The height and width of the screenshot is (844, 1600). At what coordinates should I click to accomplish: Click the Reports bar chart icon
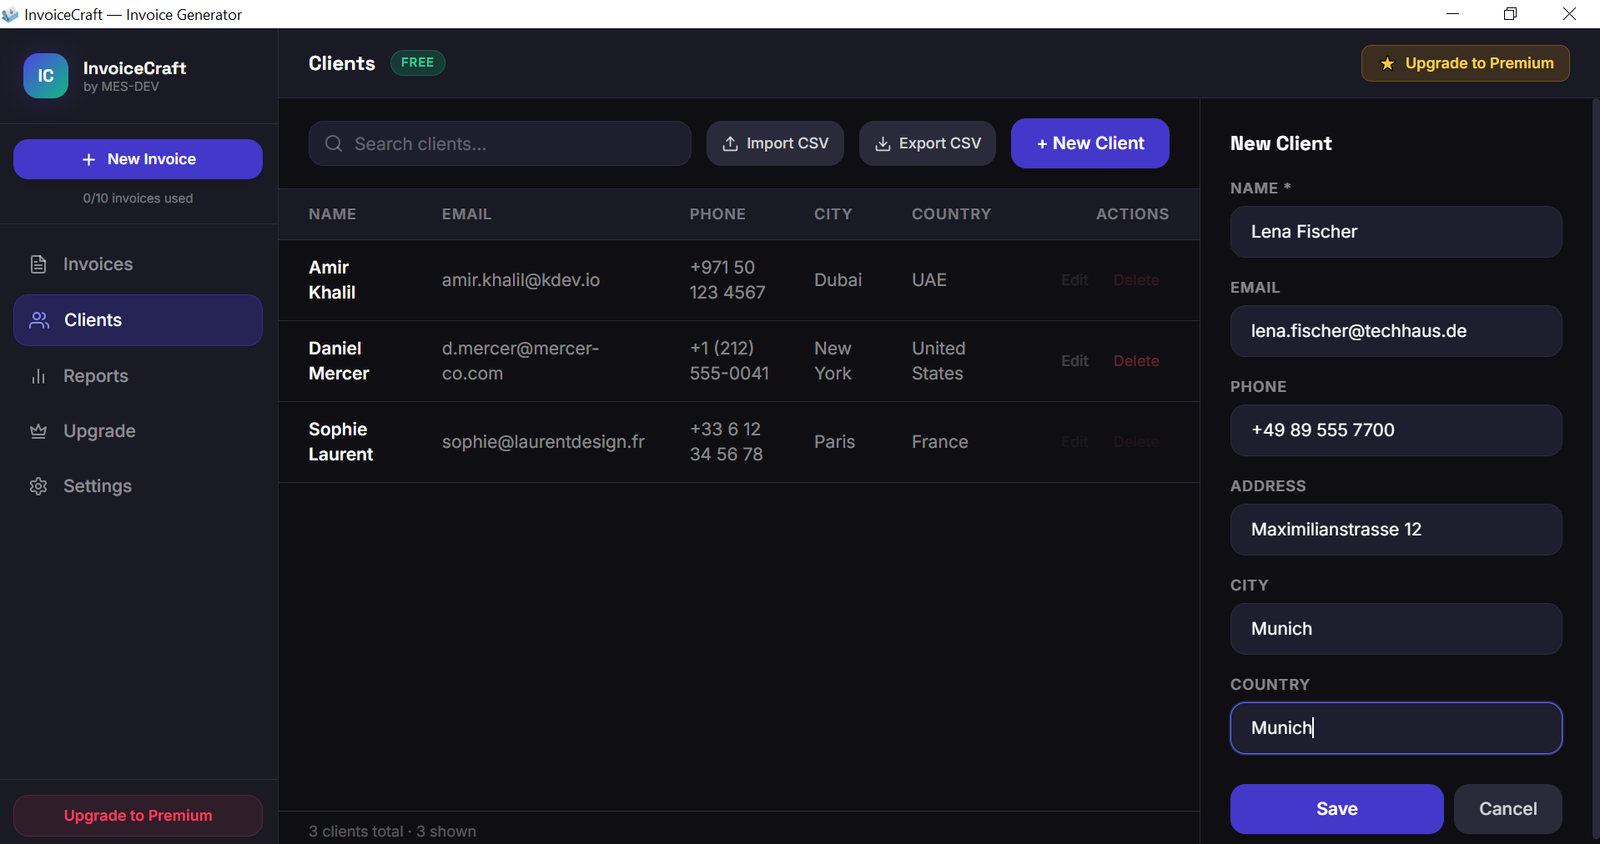pyautogui.click(x=38, y=376)
